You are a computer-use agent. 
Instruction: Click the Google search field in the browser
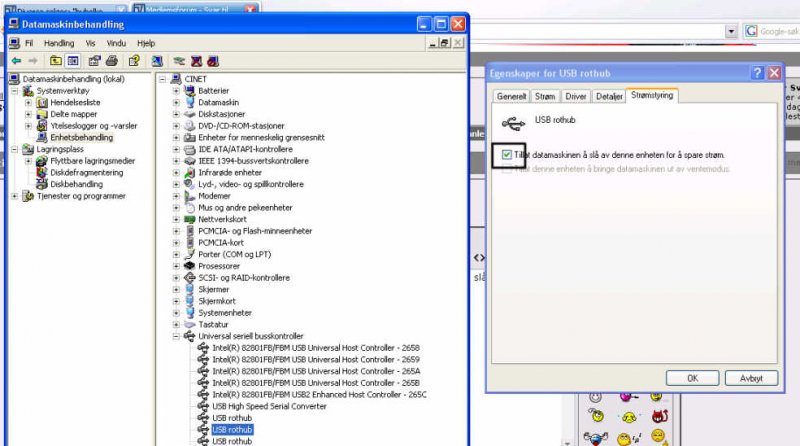tap(779, 32)
